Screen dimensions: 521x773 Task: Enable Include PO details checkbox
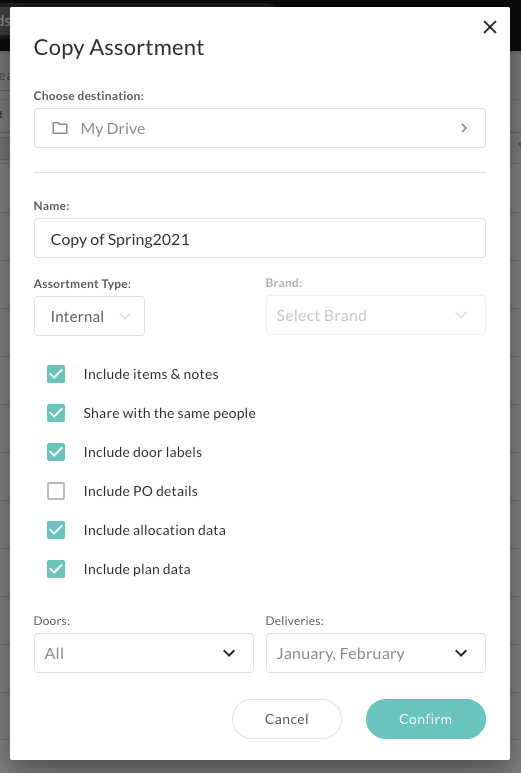pos(56,491)
